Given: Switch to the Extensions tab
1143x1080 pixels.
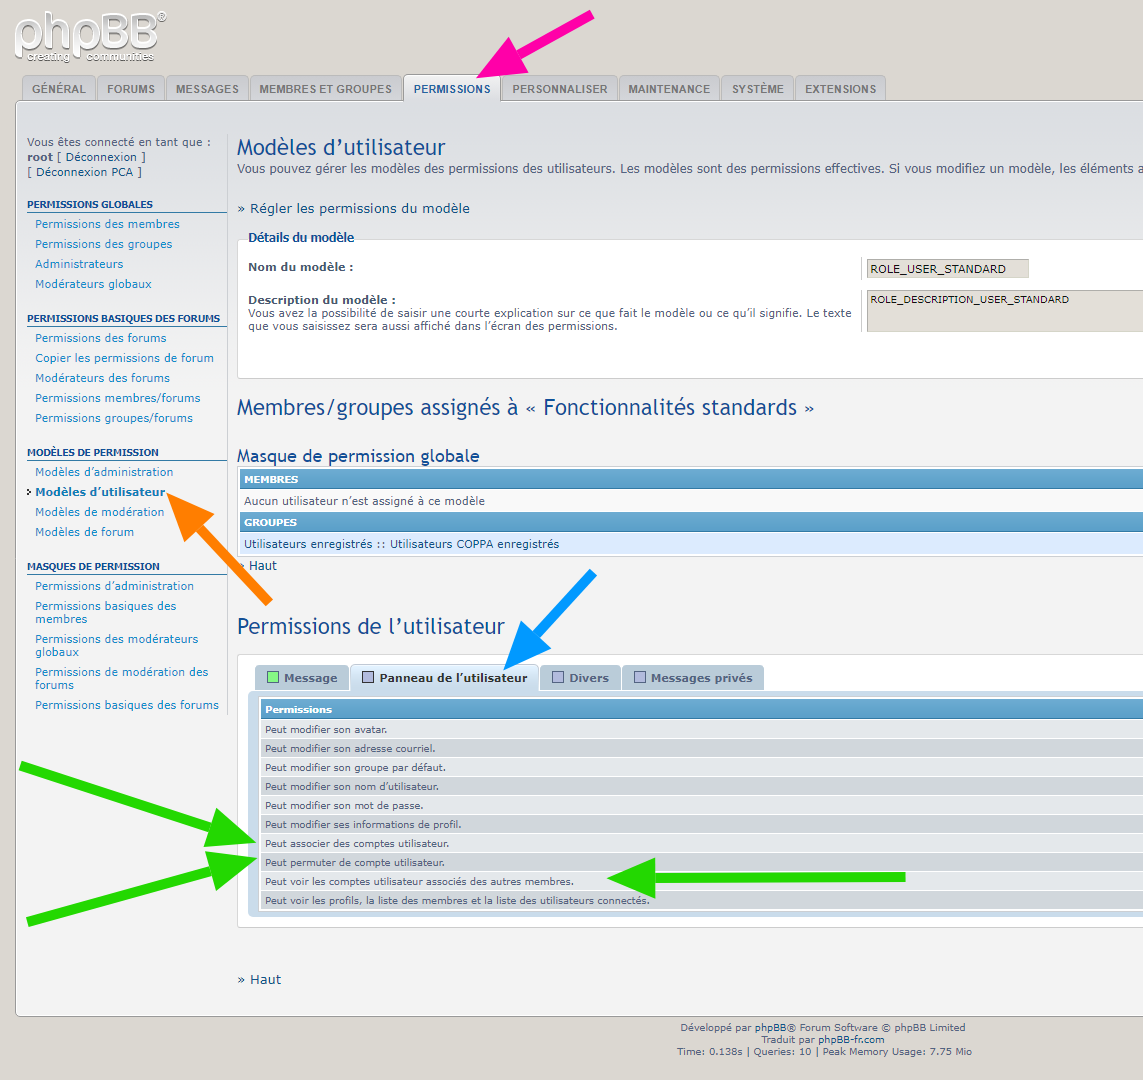Looking at the screenshot, I should pyautogui.click(x=840, y=89).
